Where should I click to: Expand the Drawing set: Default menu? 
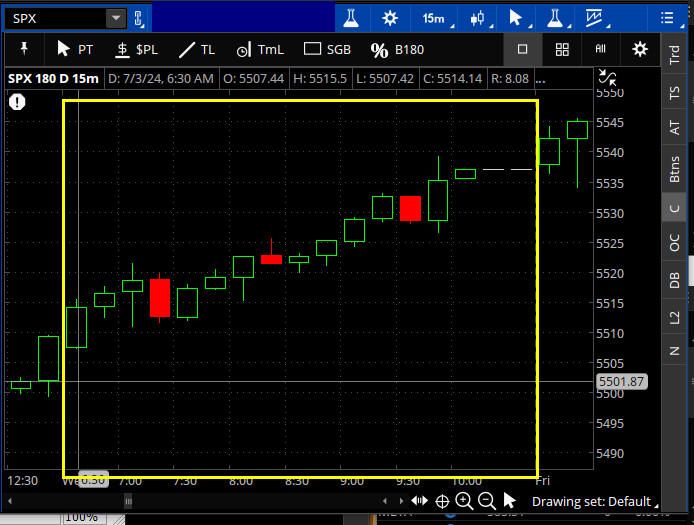595,502
